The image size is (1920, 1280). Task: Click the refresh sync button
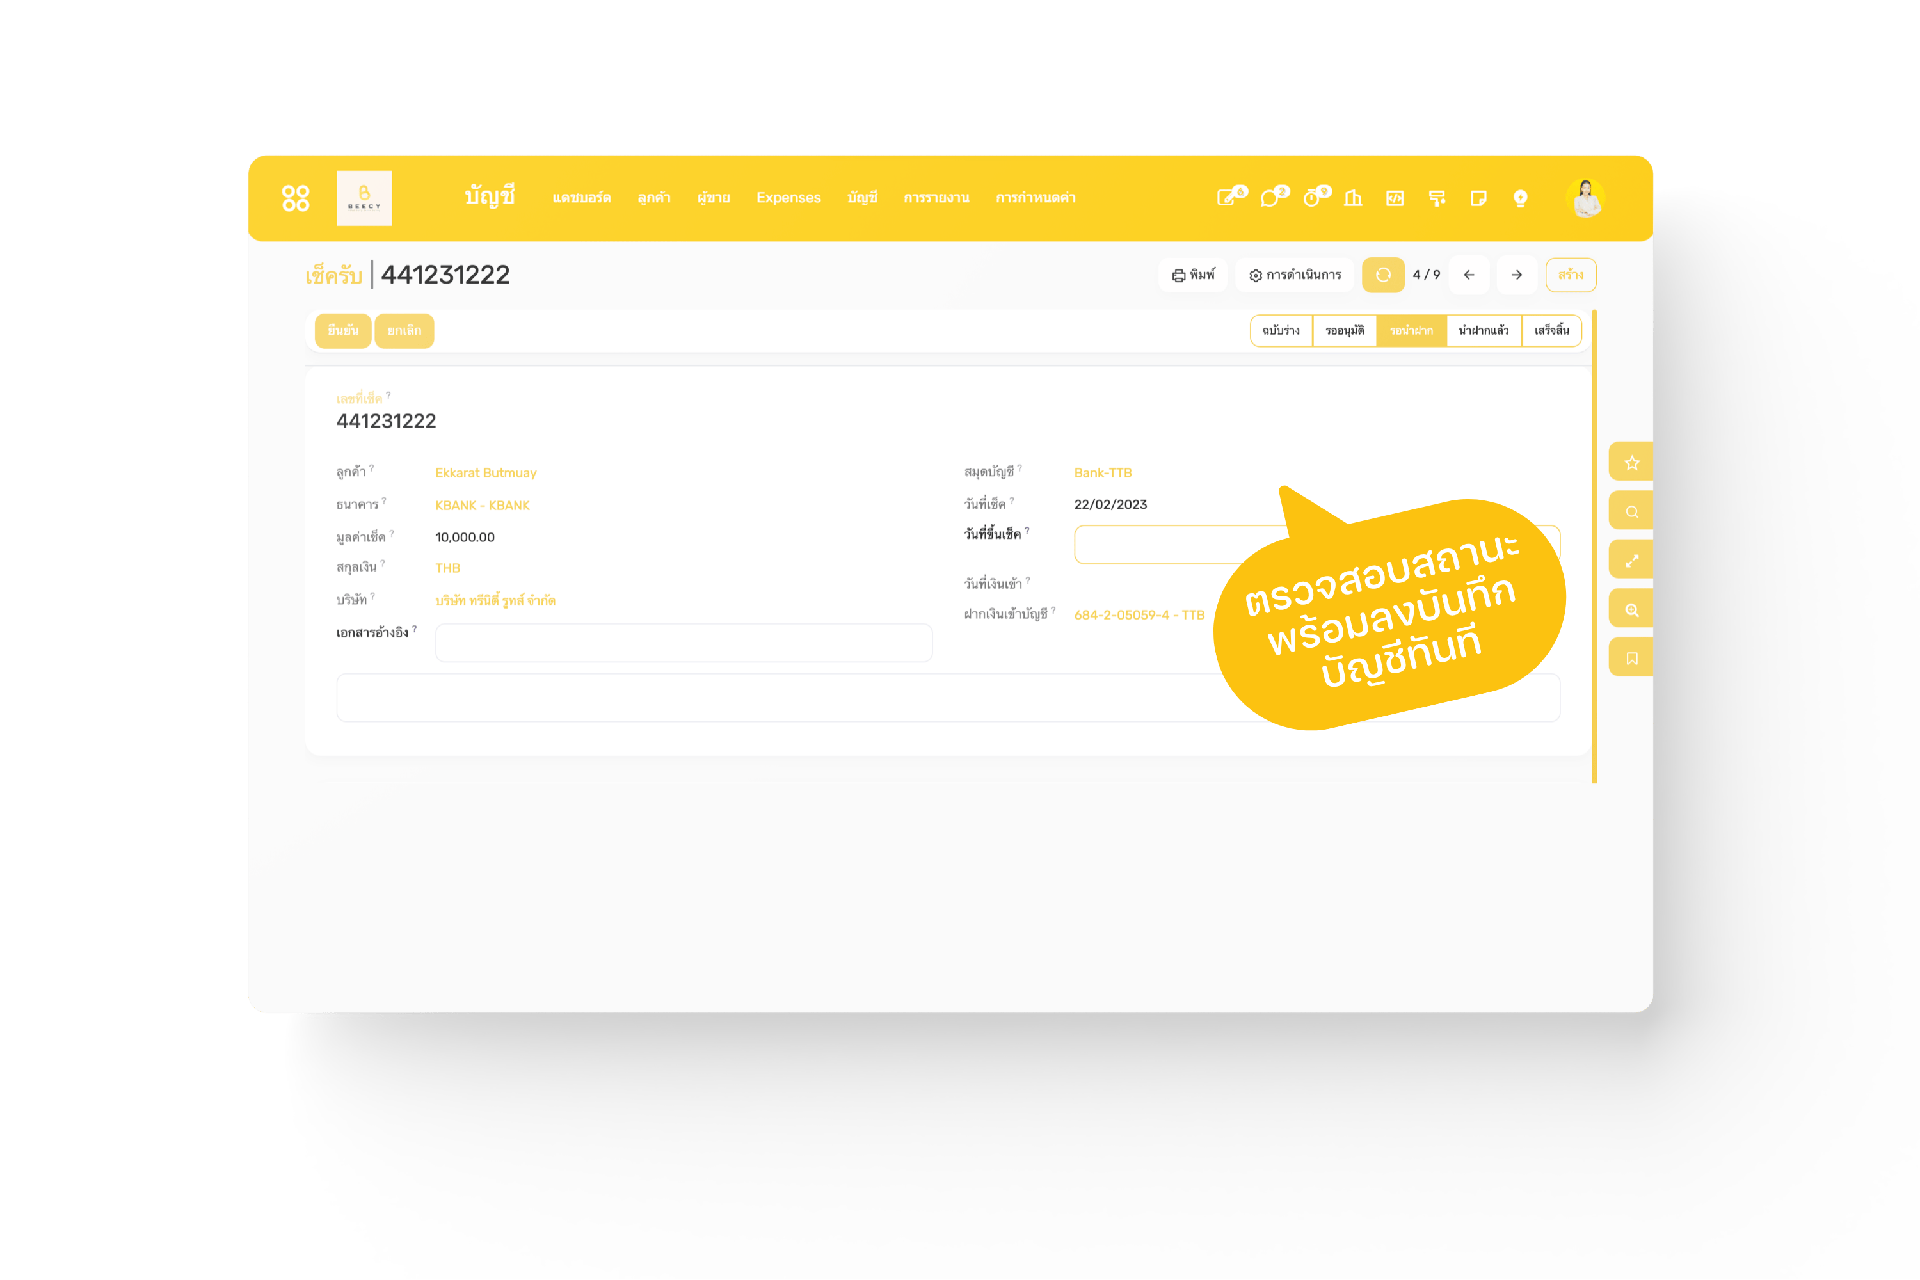click(x=1383, y=275)
